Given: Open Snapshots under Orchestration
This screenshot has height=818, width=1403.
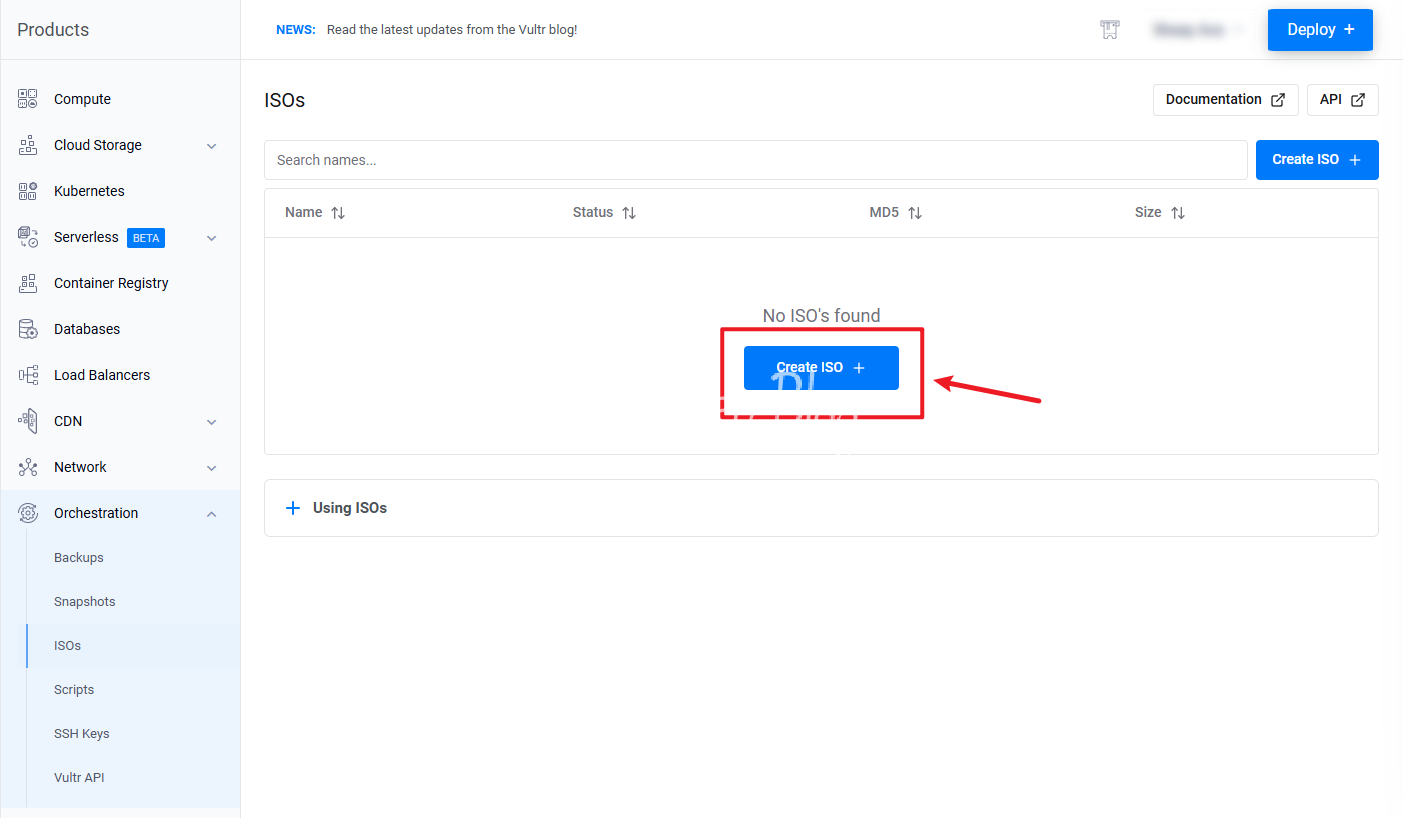Looking at the screenshot, I should pos(85,602).
